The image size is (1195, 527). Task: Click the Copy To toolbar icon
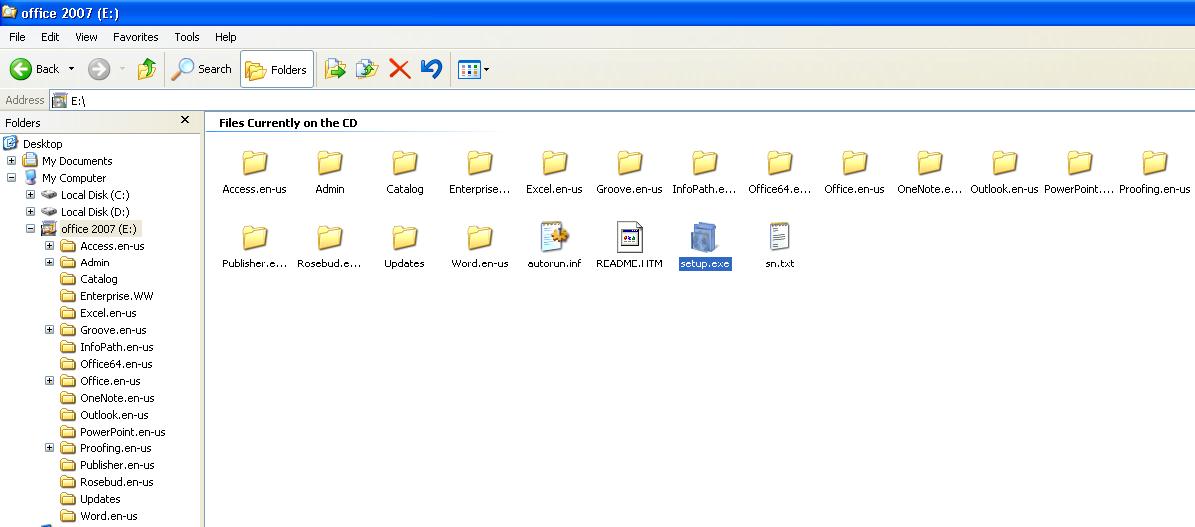(x=367, y=69)
